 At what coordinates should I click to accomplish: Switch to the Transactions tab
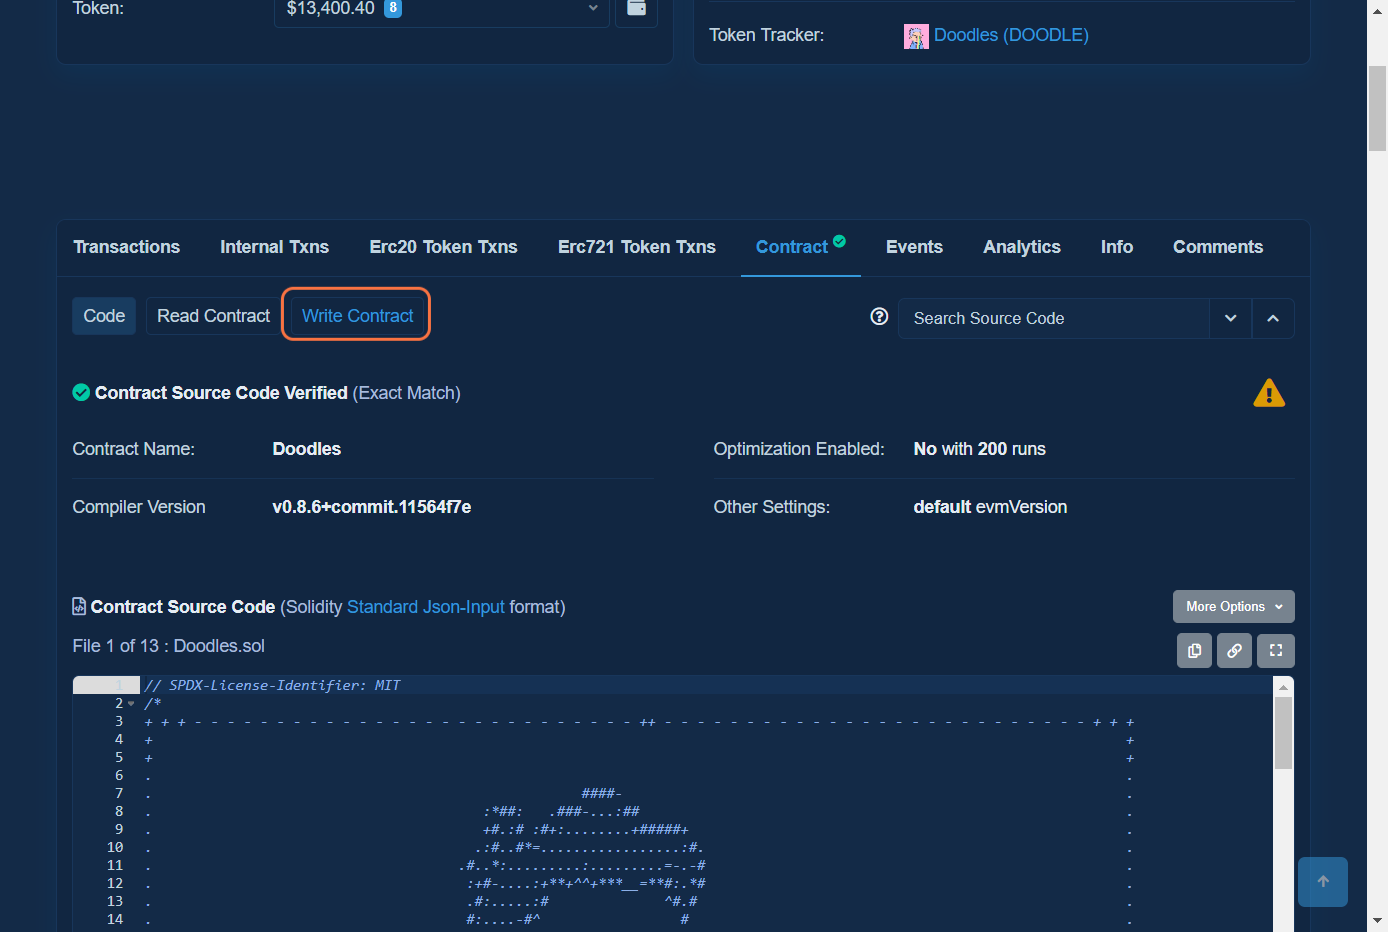[126, 247]
